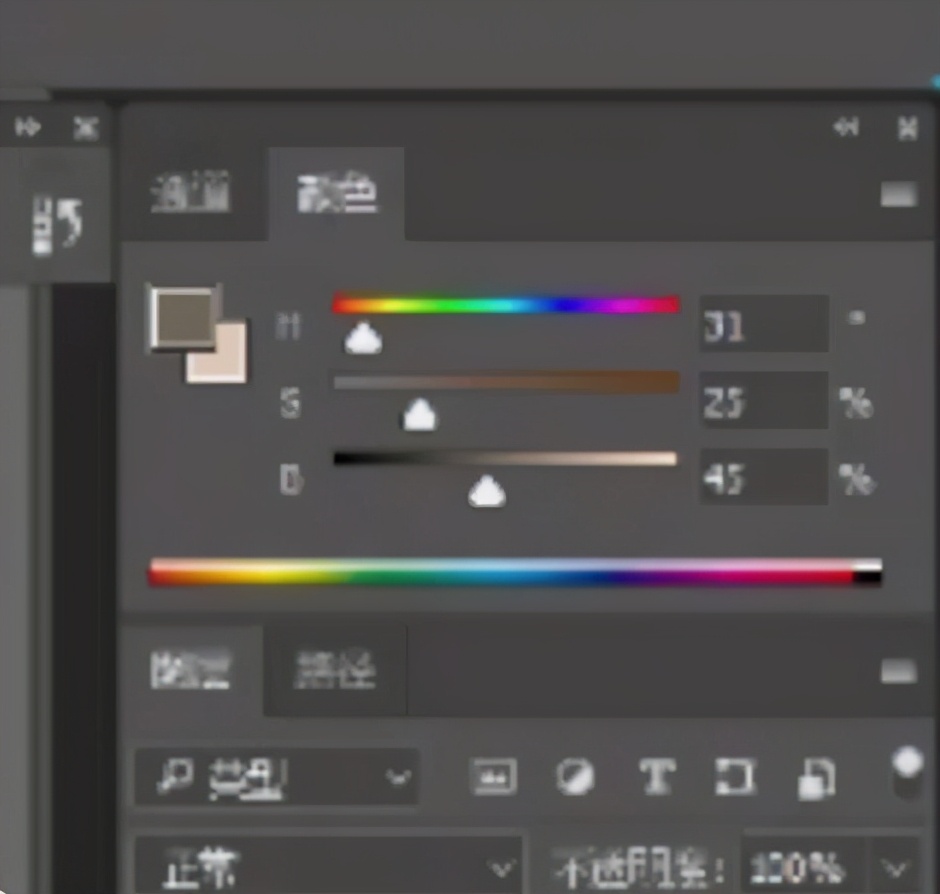Switch to the 通道 (Channels) tab
Screen dimensions: 940x894
pos(191,192)
